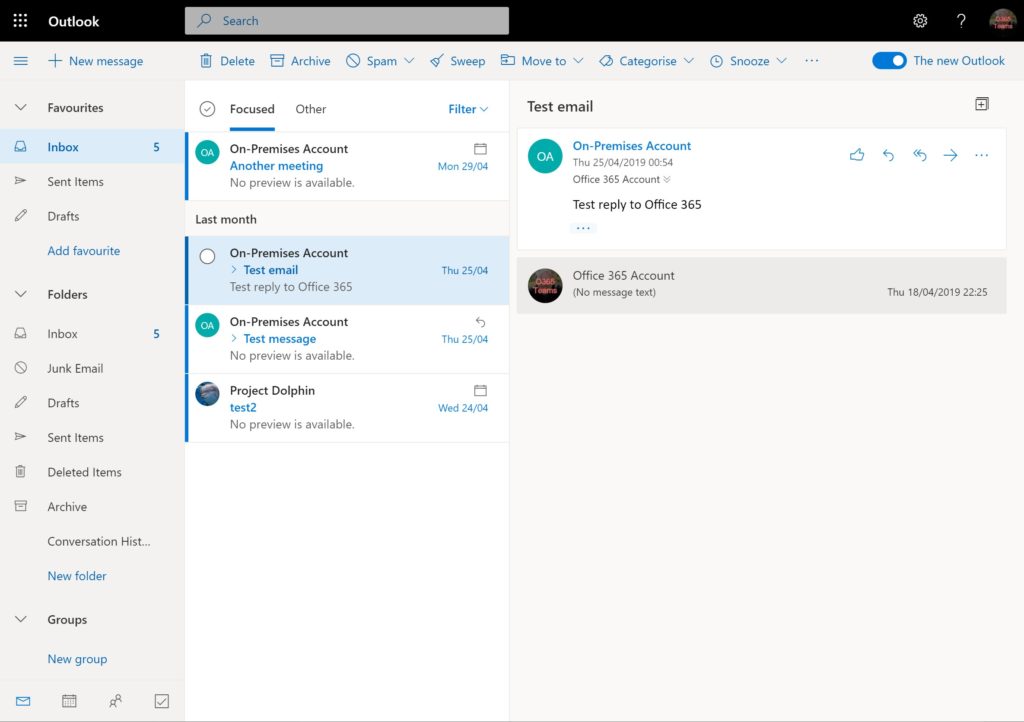
Task: Mark message as Spam
Action: (372, 61)
